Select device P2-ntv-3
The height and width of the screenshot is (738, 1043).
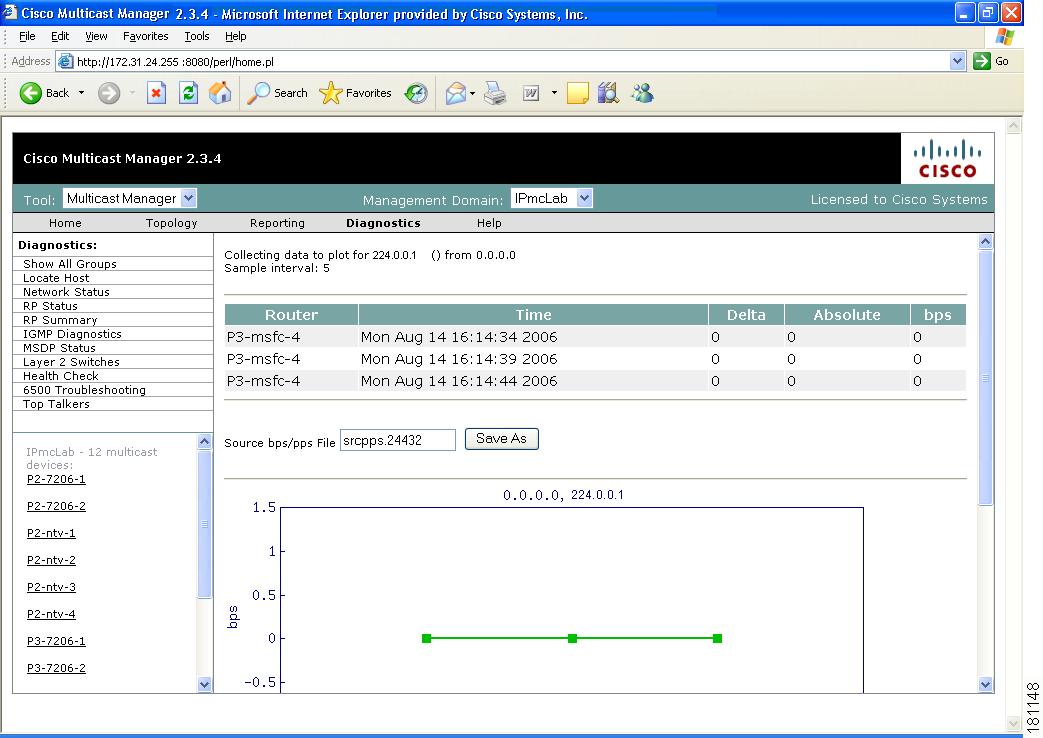(51, 587)
